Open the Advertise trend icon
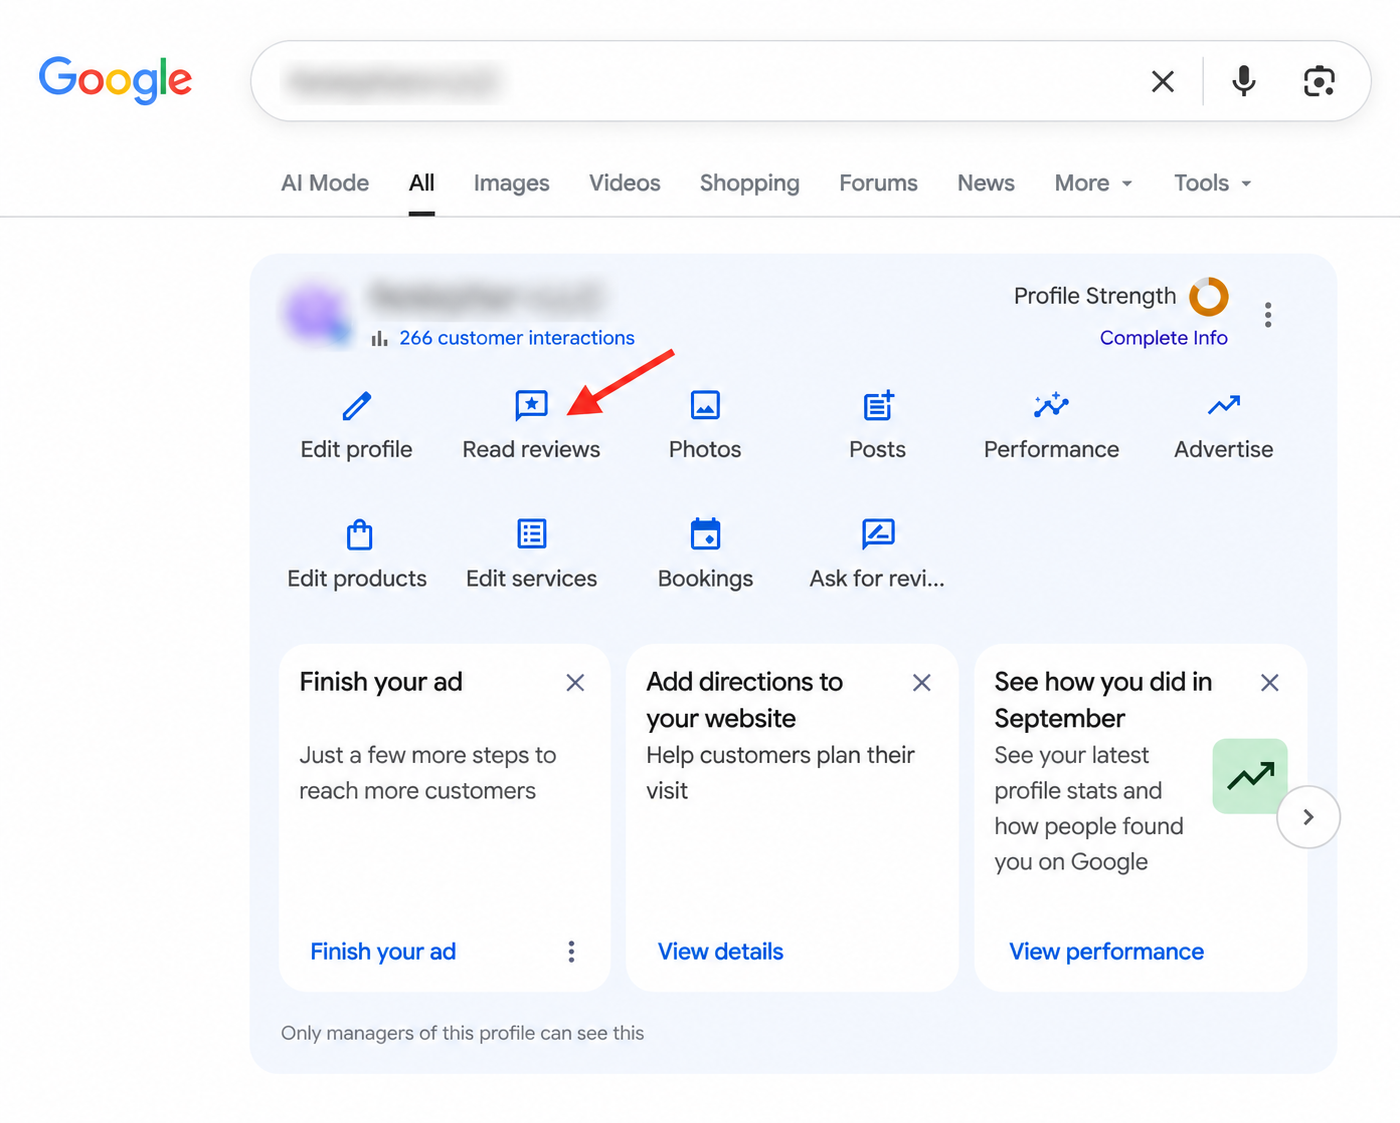 [1224, 405]
